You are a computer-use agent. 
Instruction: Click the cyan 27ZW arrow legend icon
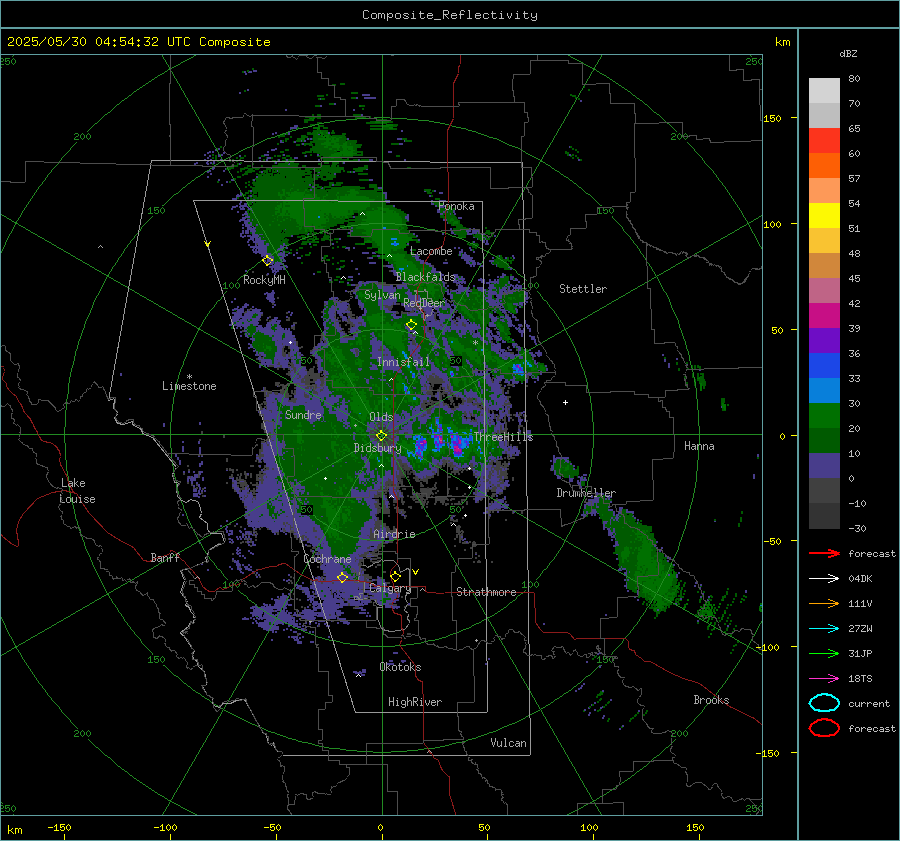click(x=824, y=629)
